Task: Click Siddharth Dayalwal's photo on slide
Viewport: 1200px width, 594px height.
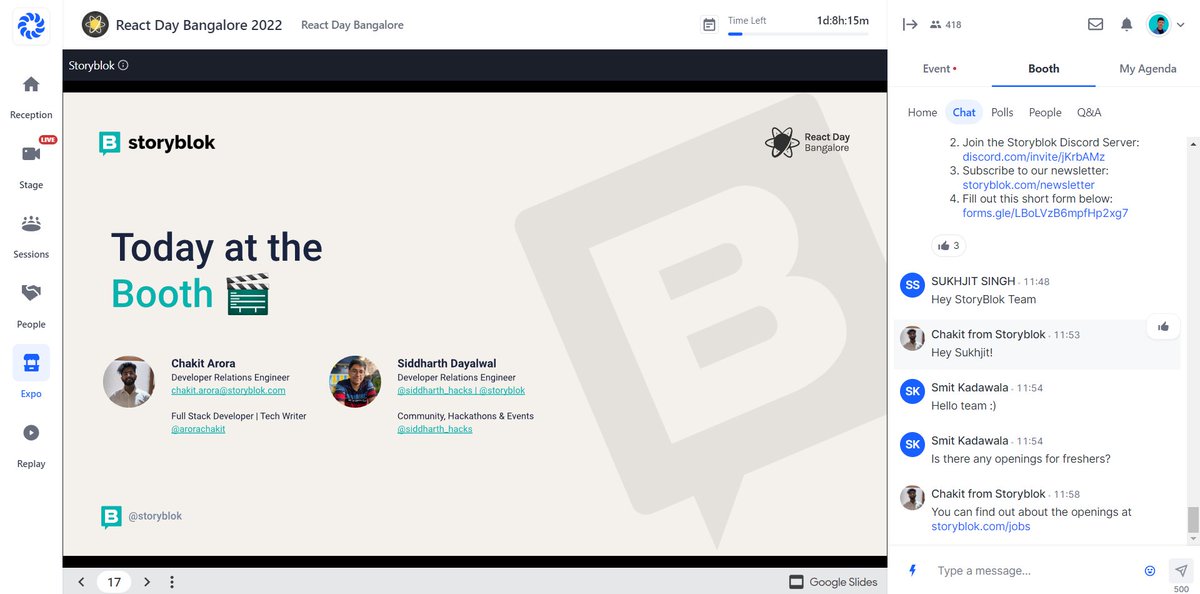Action: [355, 381]
